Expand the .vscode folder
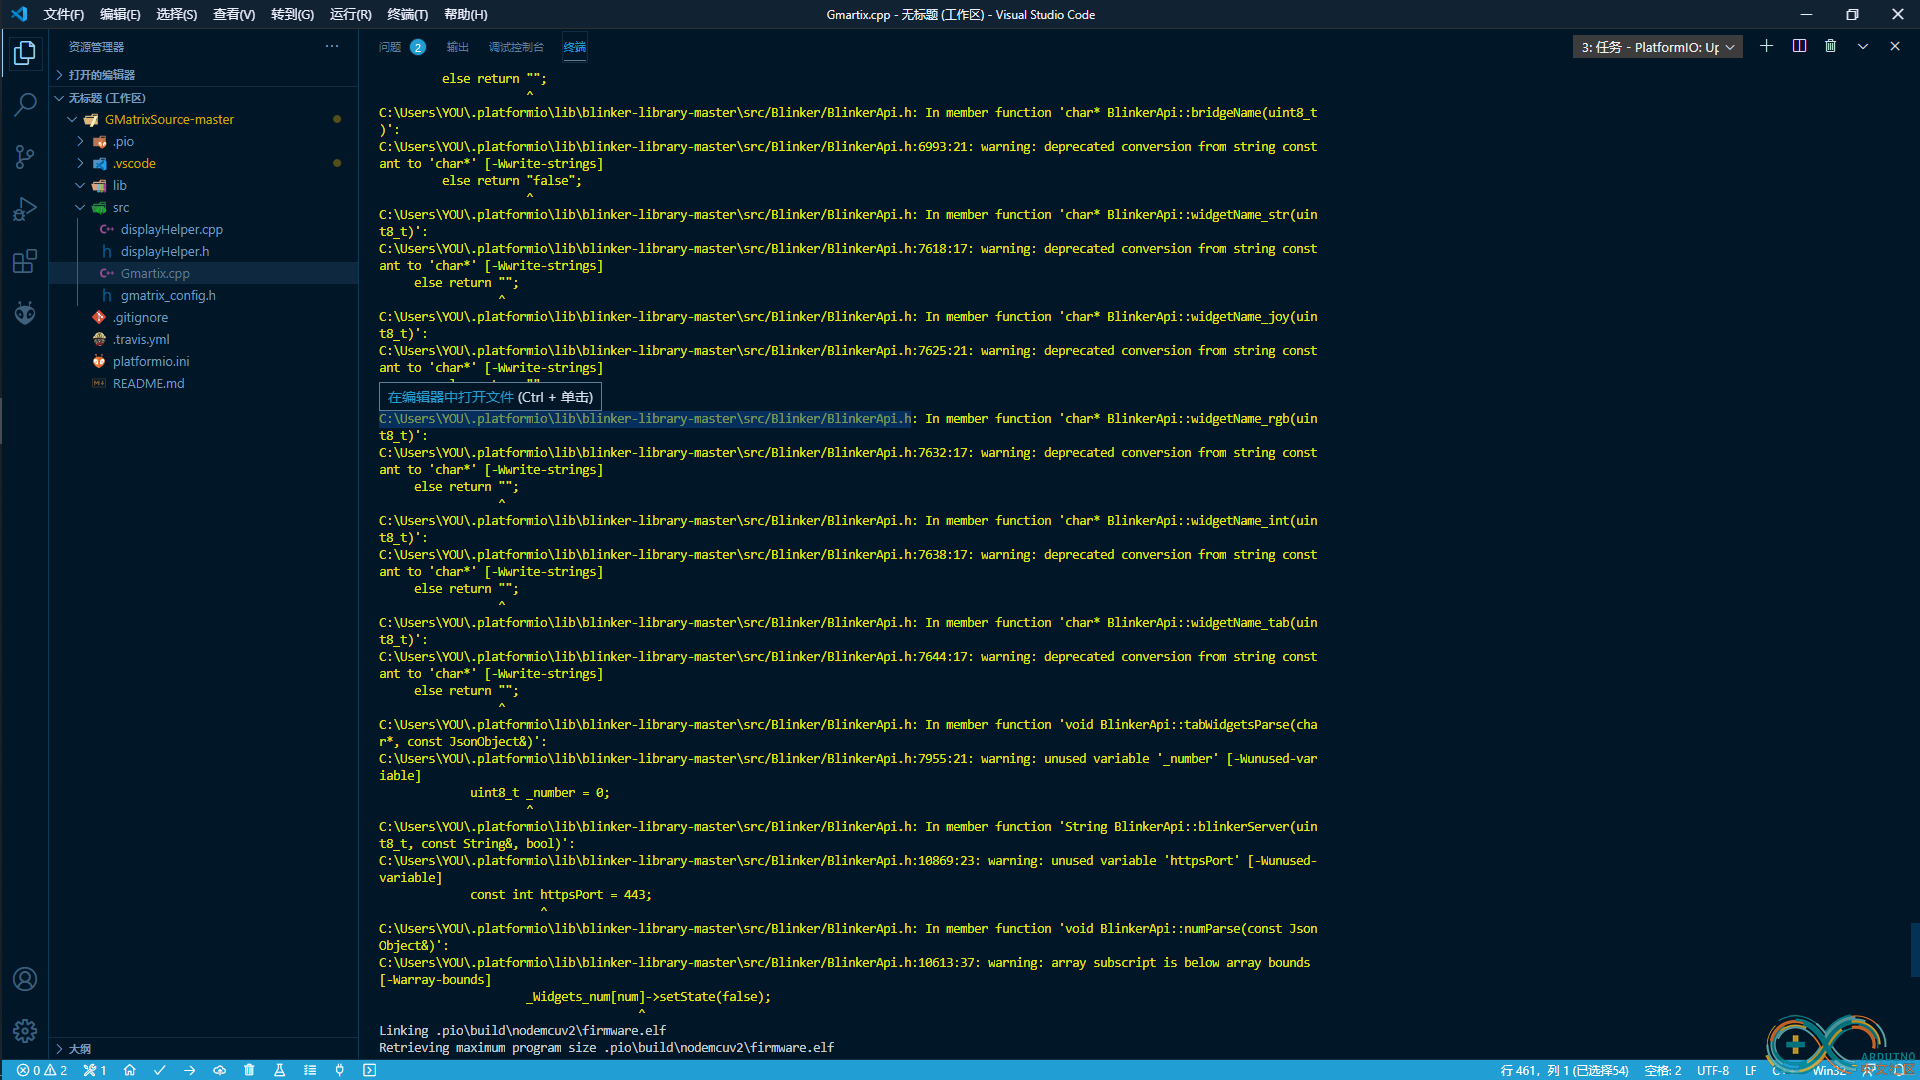 [x=204, y=163]
